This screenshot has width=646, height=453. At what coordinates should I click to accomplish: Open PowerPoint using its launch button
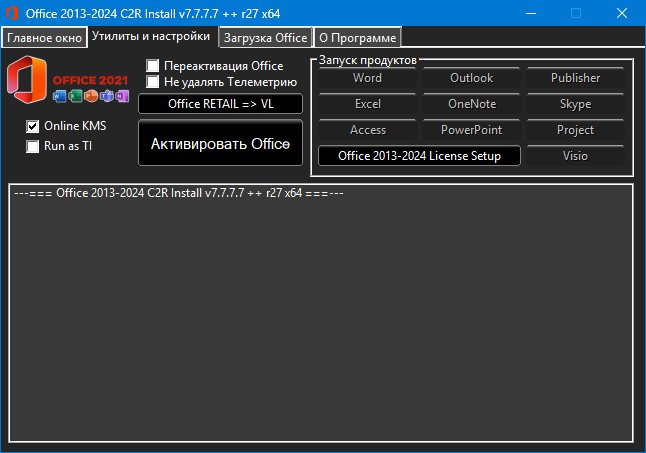471,130
